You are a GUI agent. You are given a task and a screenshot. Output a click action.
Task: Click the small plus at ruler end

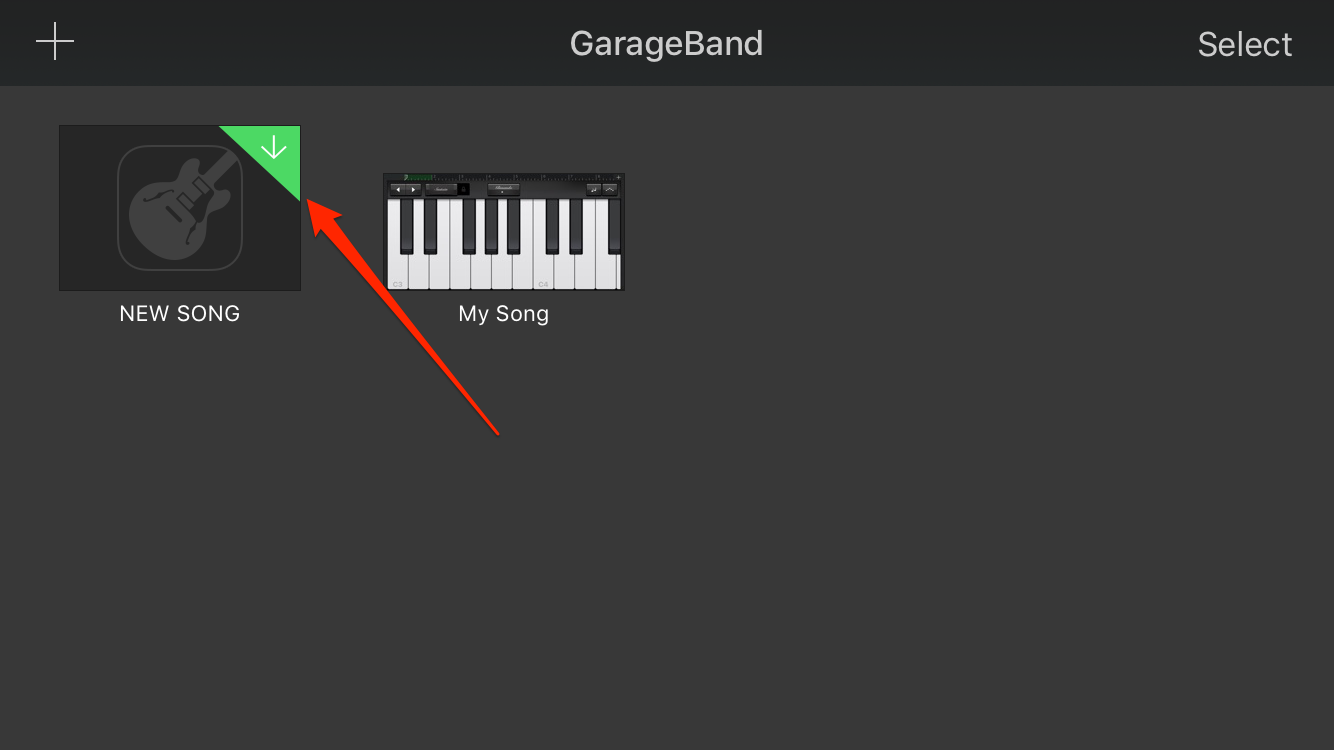coord(618,177)
